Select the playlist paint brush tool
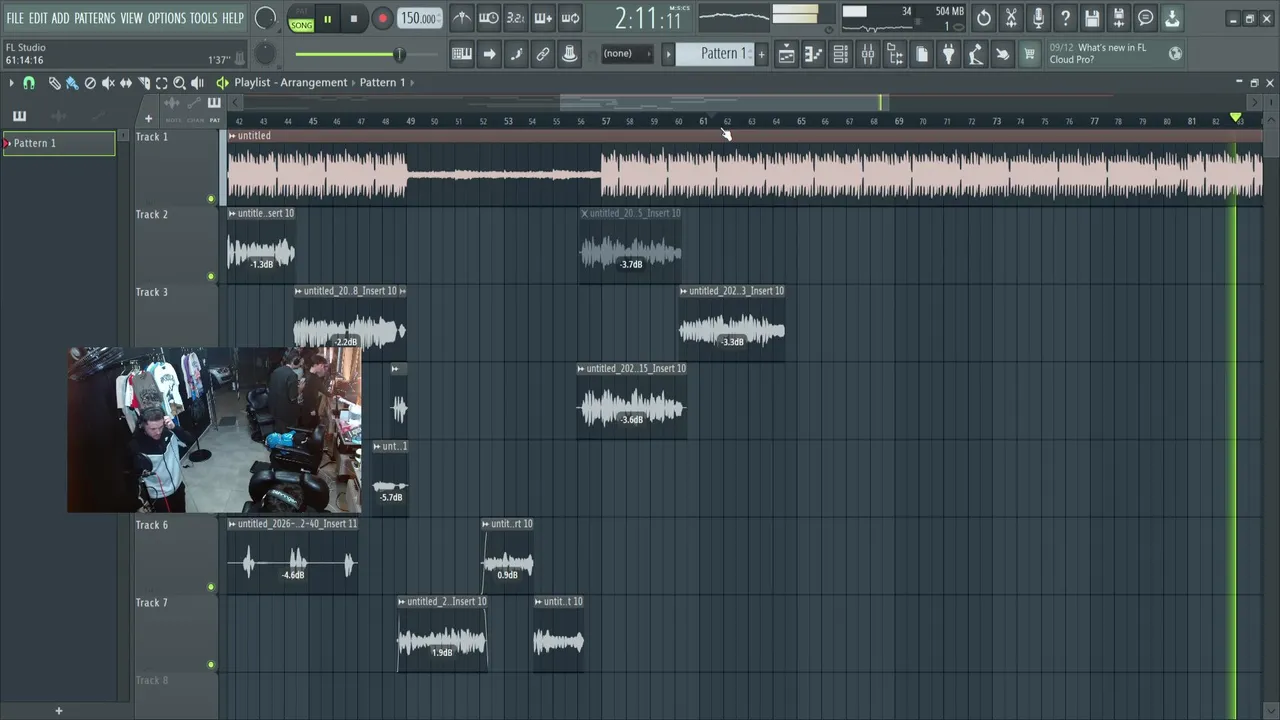Screen dimensions: 1280x720 tap(72, 83)
